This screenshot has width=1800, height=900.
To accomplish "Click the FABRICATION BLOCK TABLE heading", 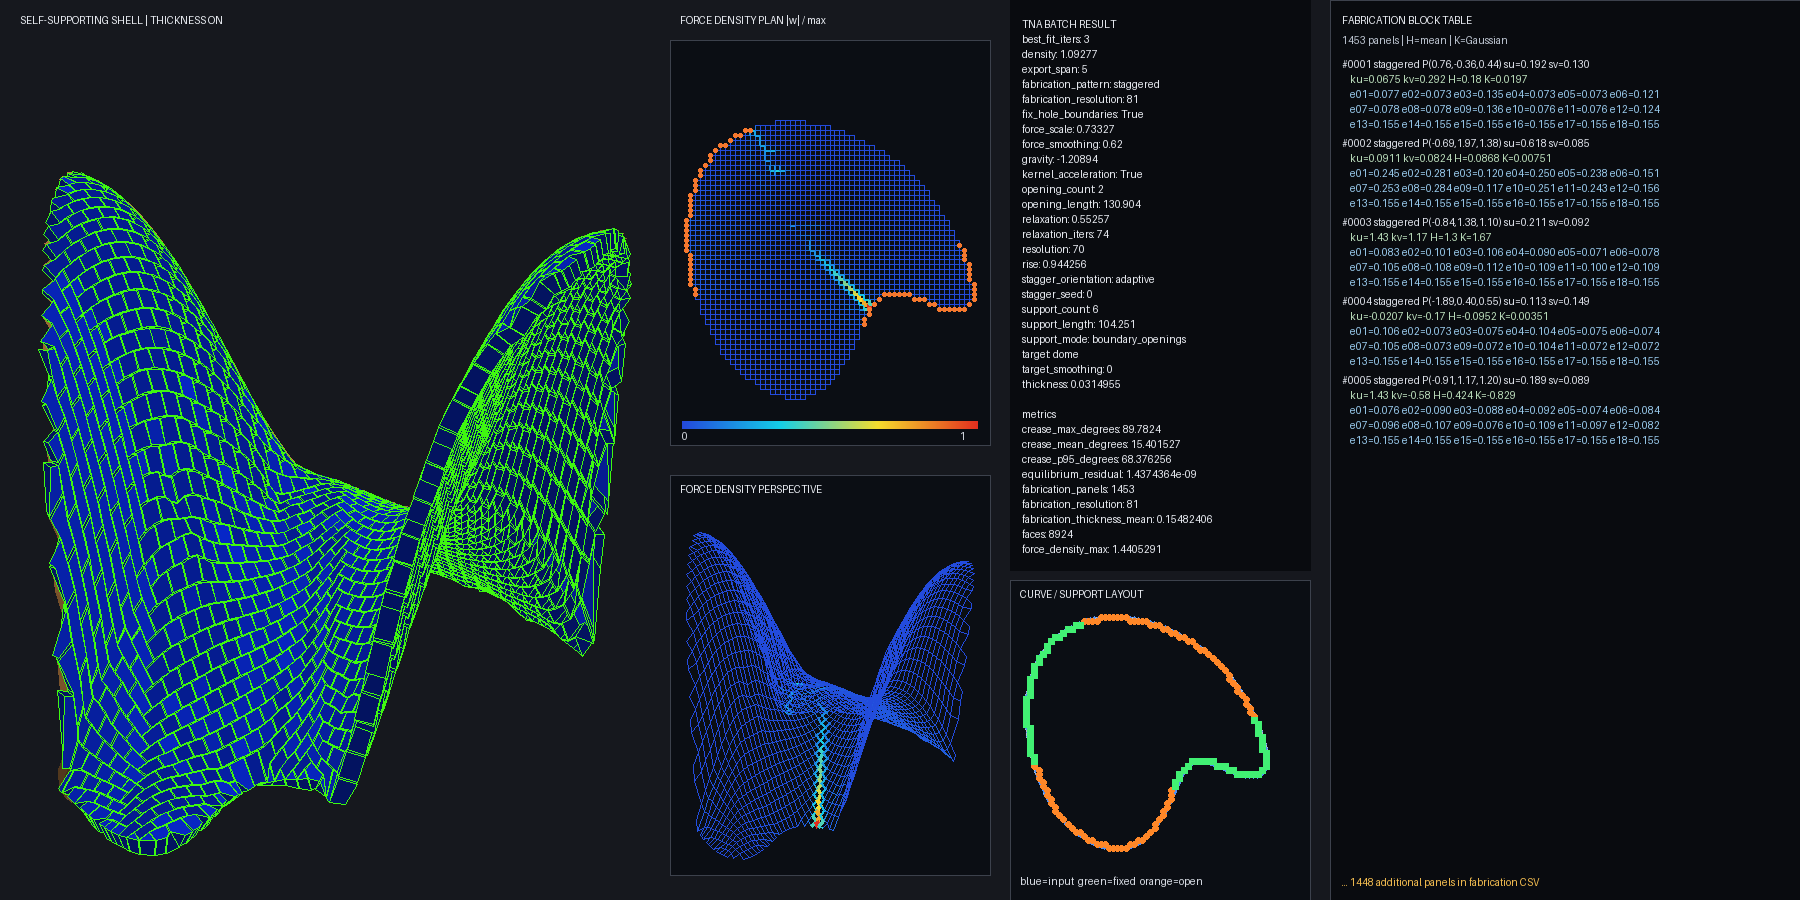I will click(1407, 20).
